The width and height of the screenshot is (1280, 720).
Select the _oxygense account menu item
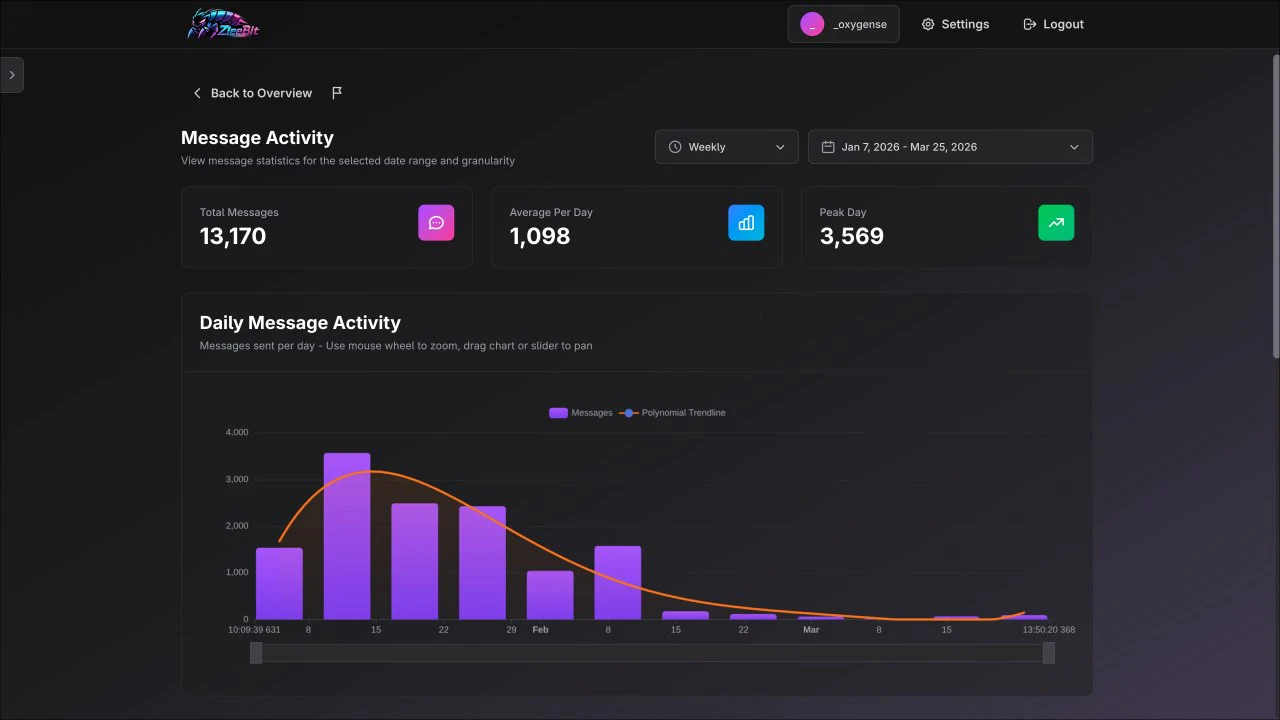843,23
